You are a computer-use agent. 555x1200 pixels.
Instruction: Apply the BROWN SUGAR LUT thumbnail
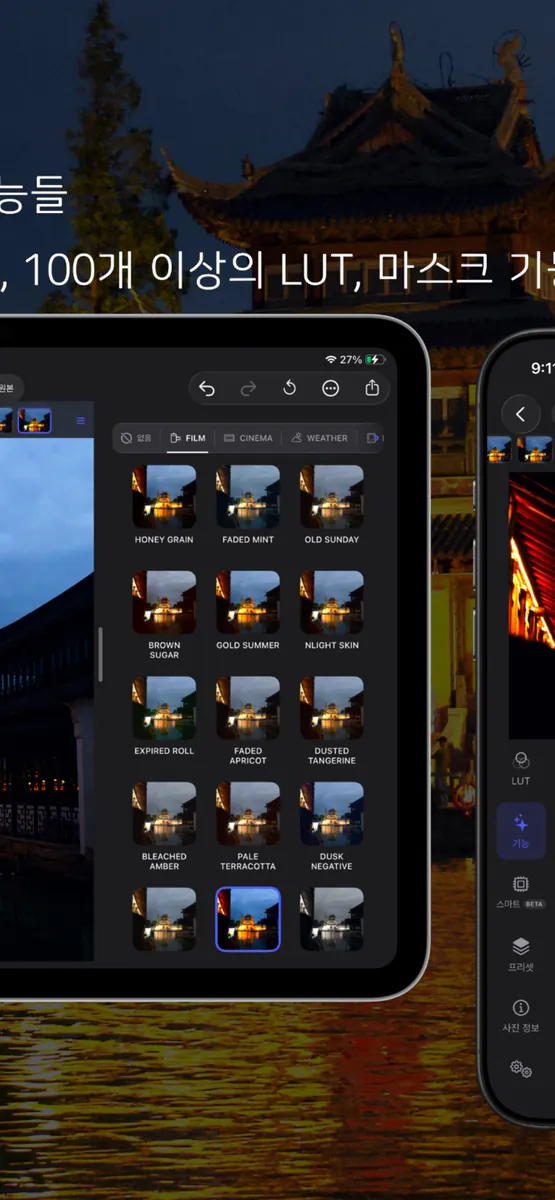(164, 603)
